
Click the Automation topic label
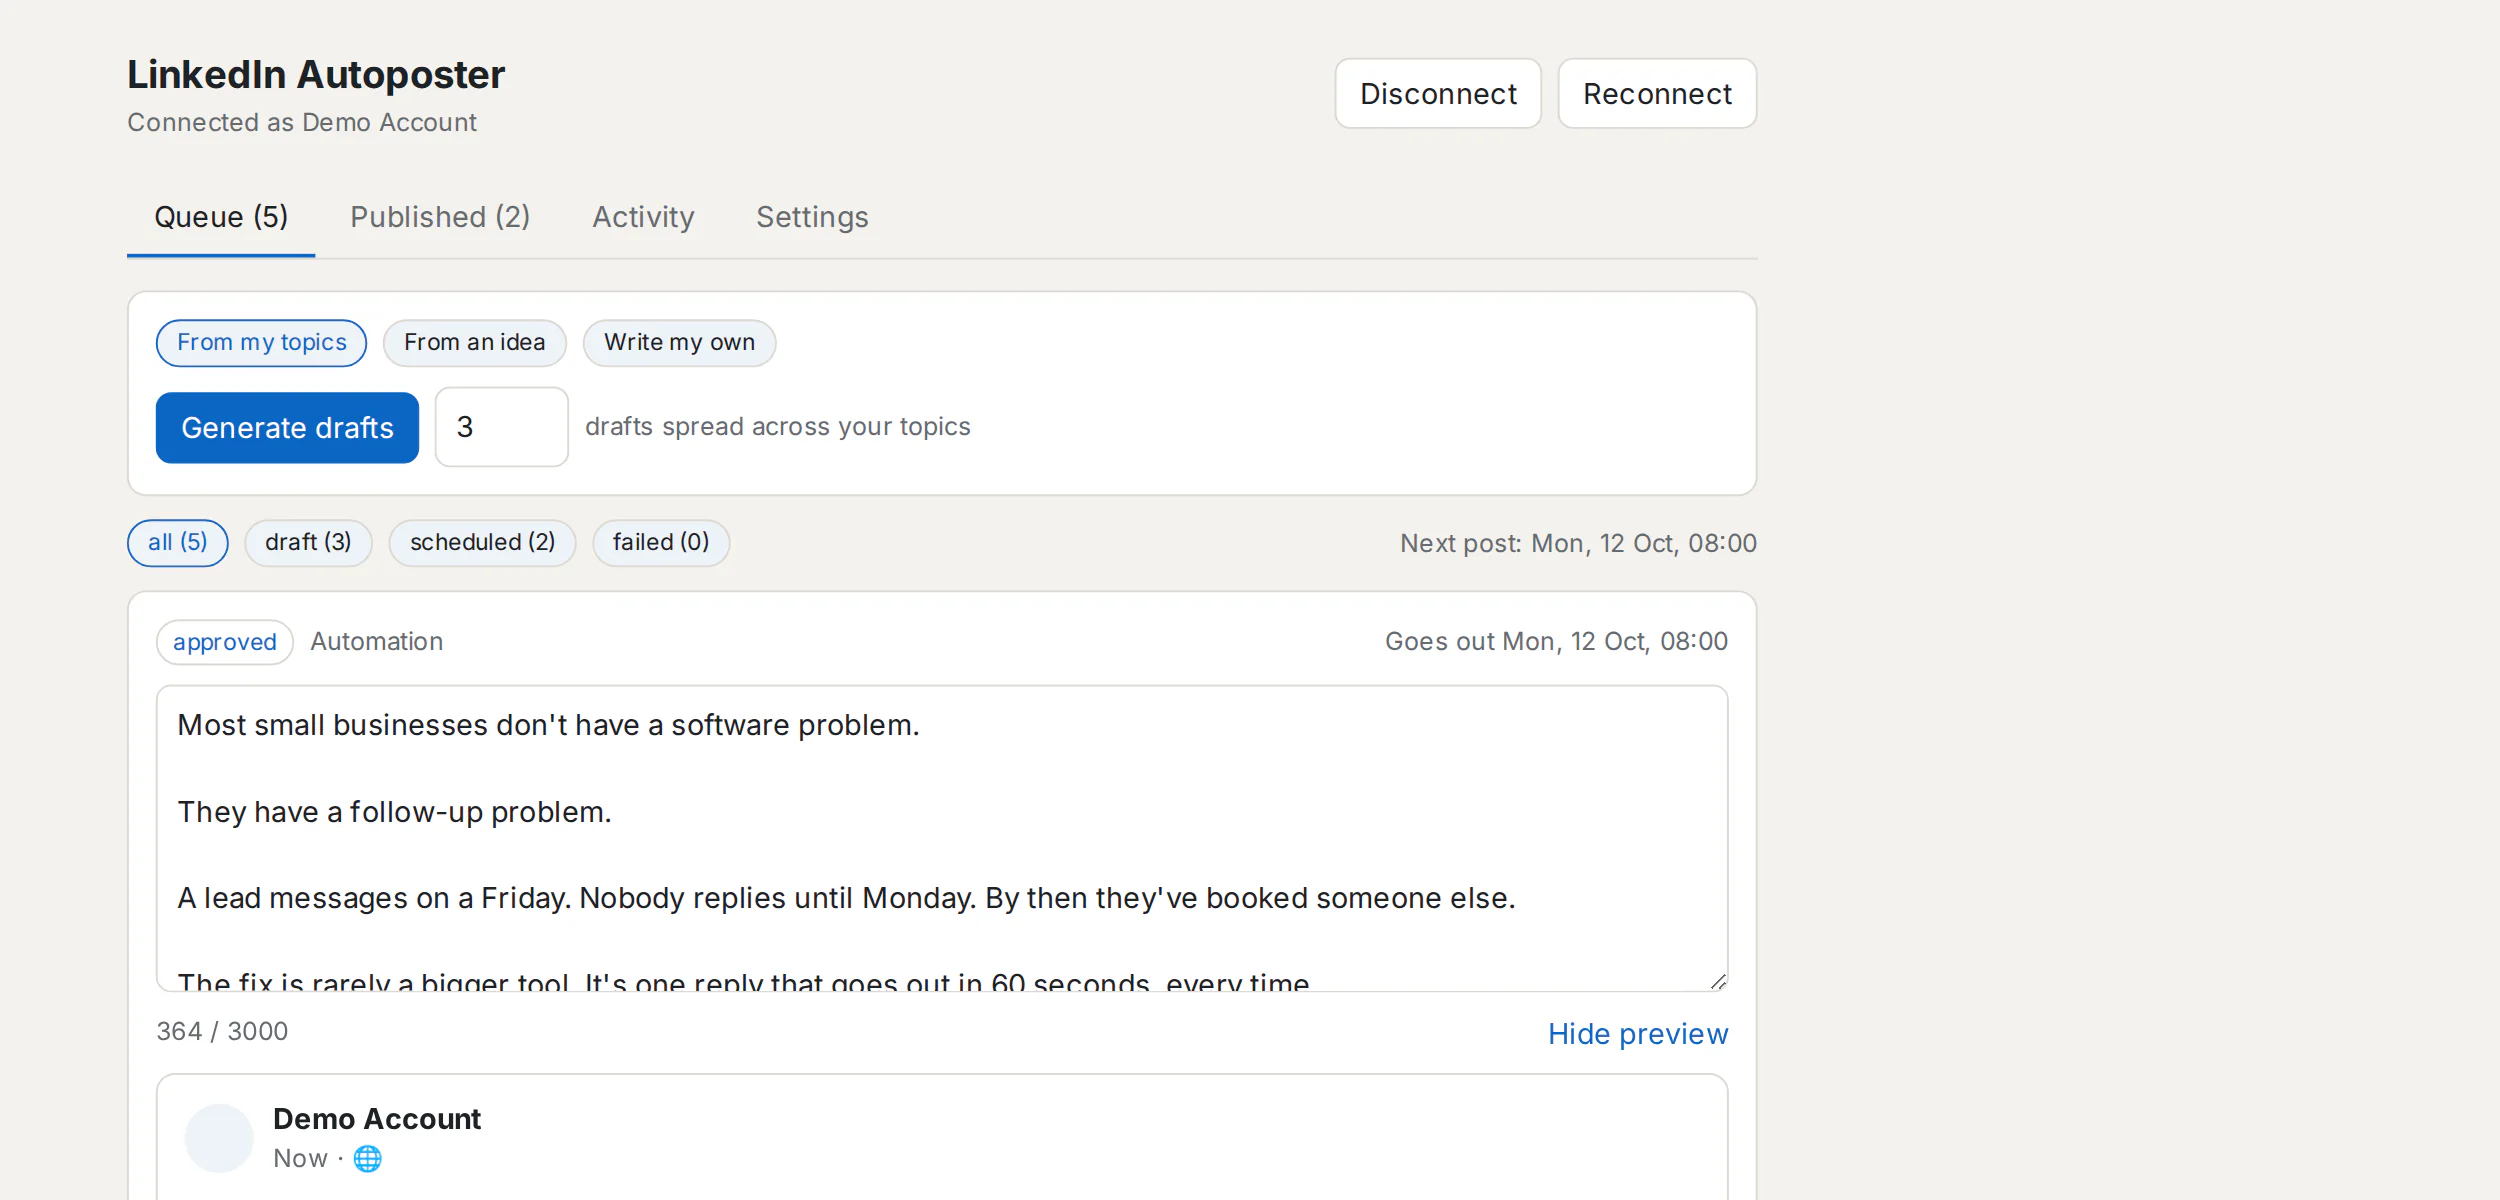[x=377, y=641]
